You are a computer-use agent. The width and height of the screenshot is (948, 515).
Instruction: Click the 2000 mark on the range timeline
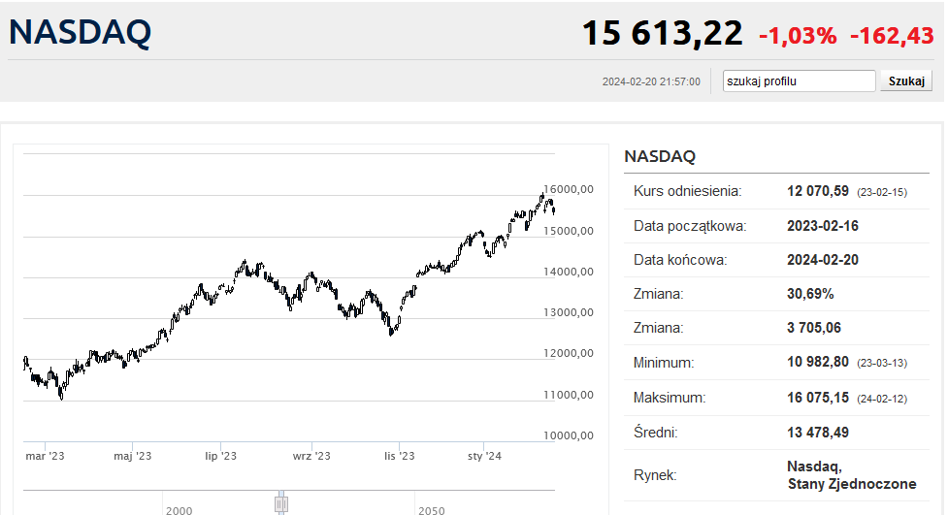(180, 510)
